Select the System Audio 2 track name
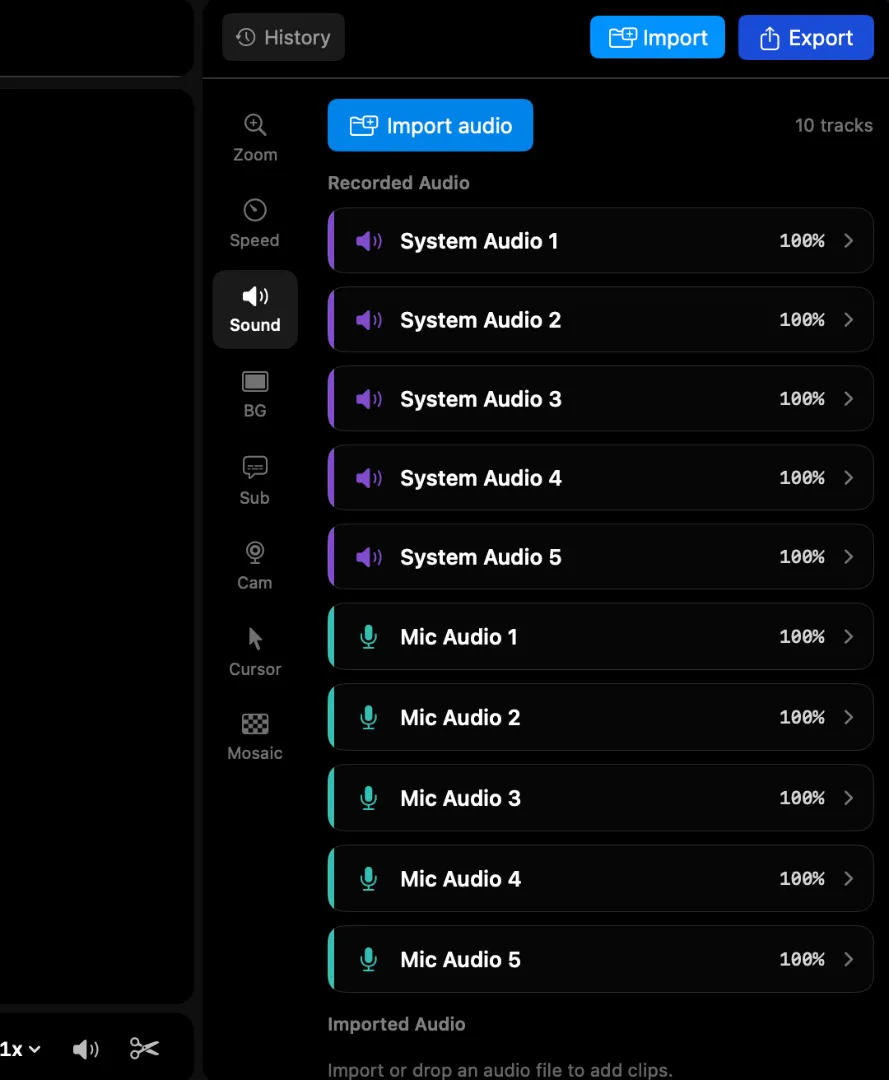Screen dimensions: 889x1080 coord(481,320)
